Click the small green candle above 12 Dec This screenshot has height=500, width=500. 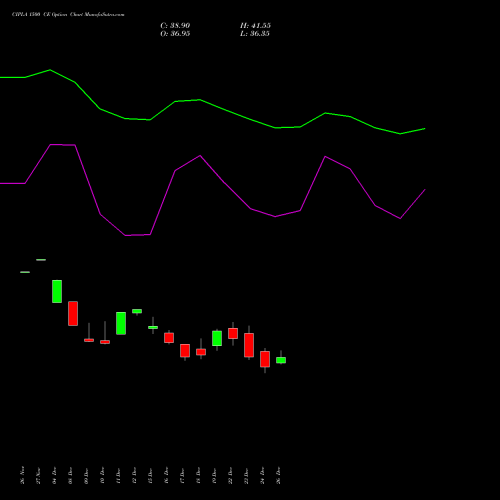coord(137,311)
